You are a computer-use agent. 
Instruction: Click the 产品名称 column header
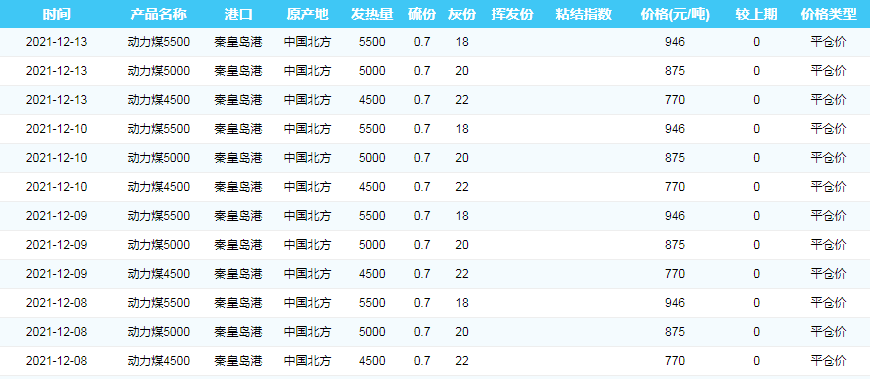(x=158, y=14)
